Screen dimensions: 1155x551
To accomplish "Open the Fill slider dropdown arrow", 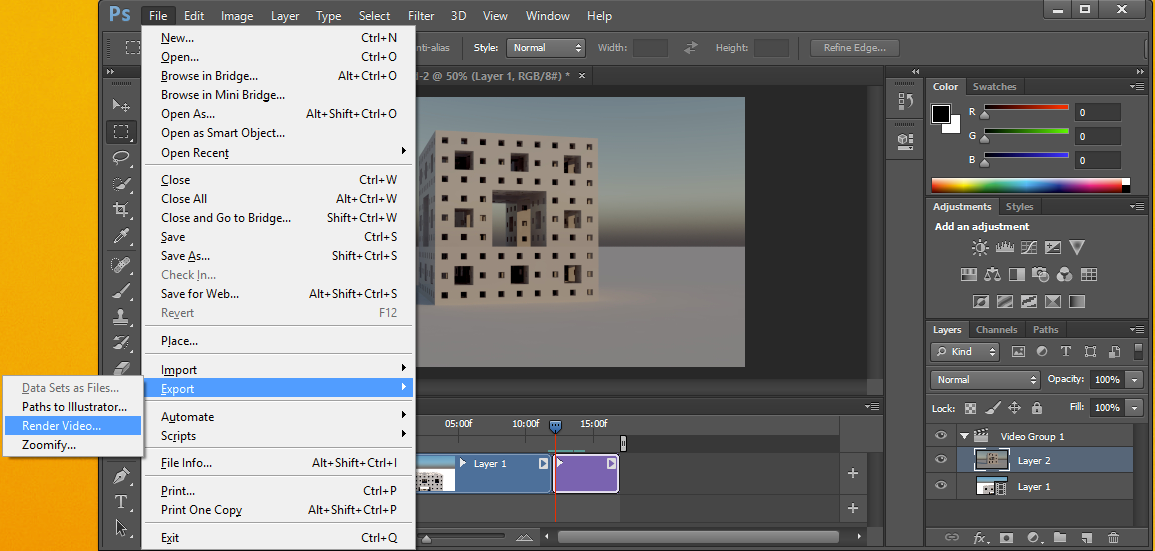I will click(x=1134, y=407).
